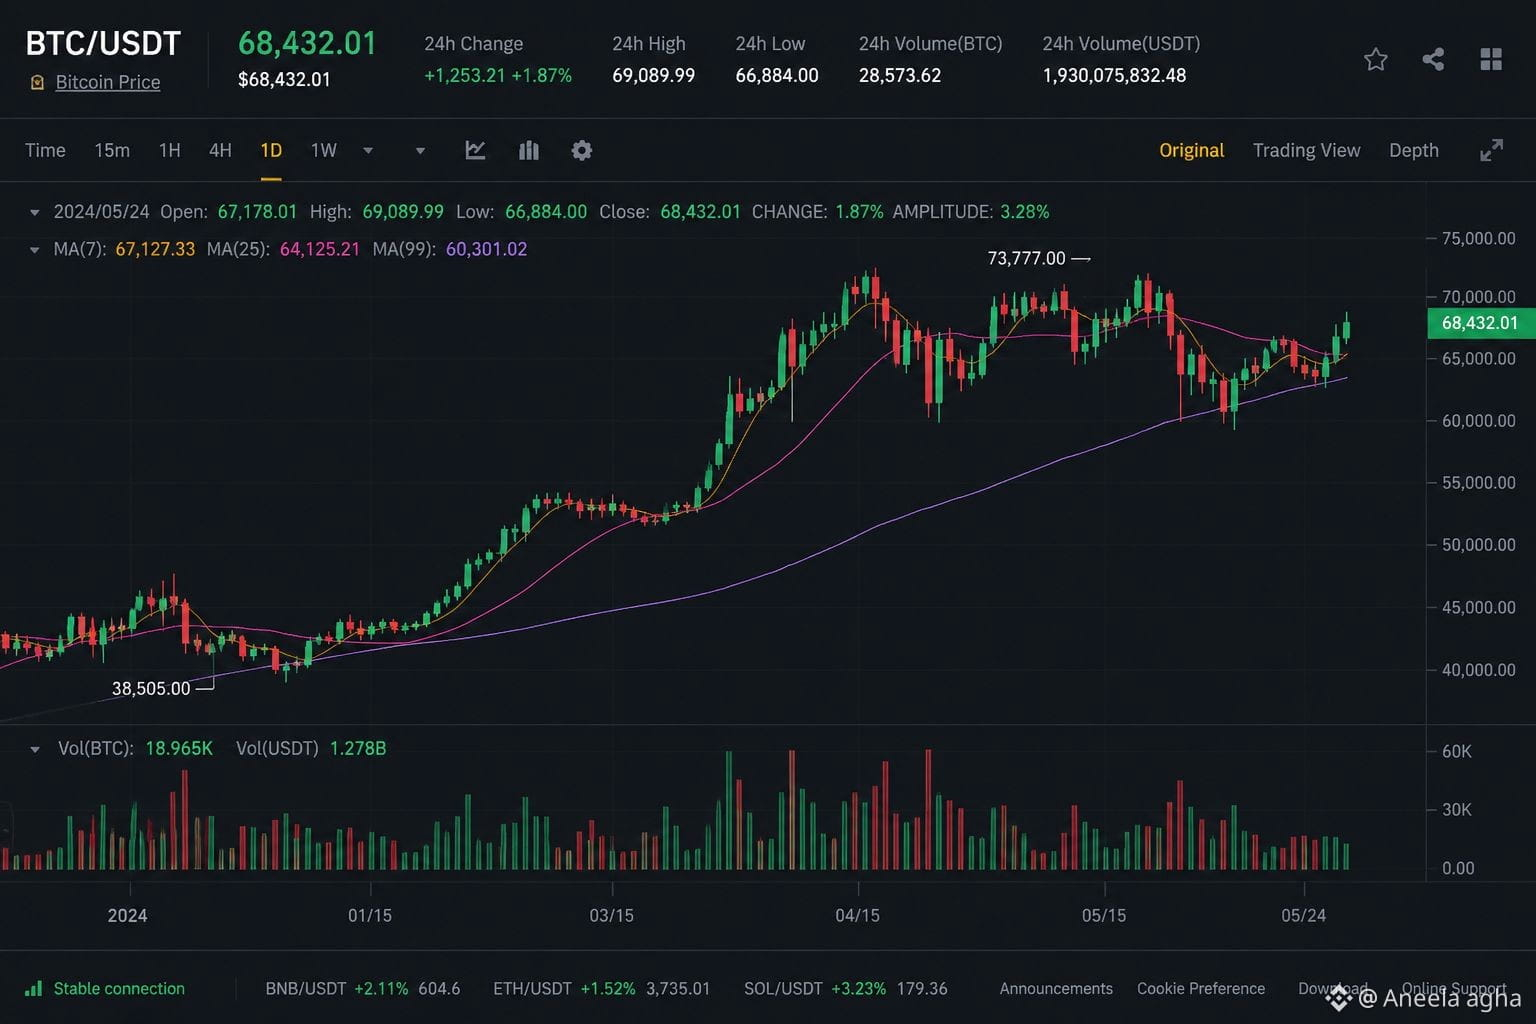This screenshot has width=1536, height=1024.
Task: Click the current price tag 68,432.01 on axis
Action: pos(1480,323)
